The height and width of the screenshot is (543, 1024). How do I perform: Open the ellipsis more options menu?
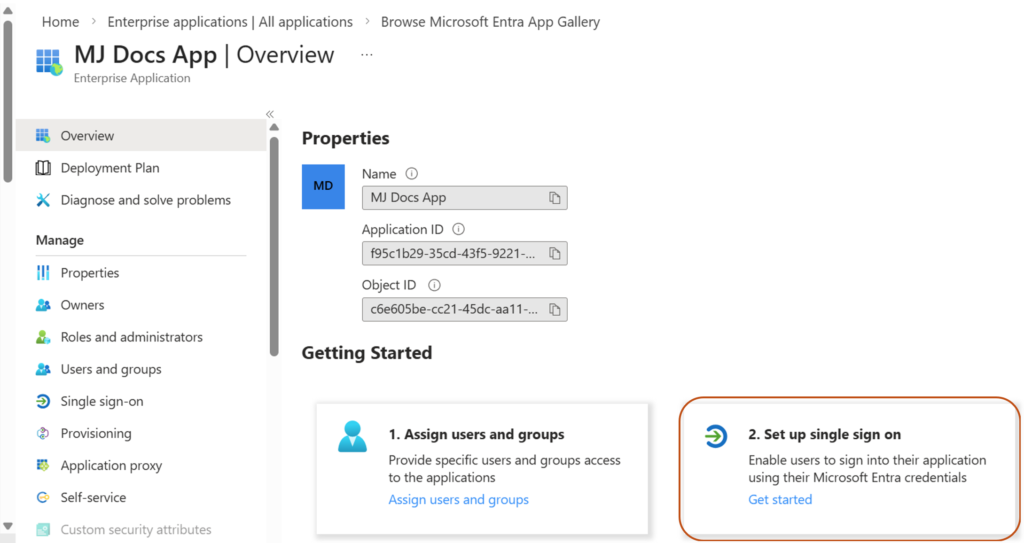367,55
